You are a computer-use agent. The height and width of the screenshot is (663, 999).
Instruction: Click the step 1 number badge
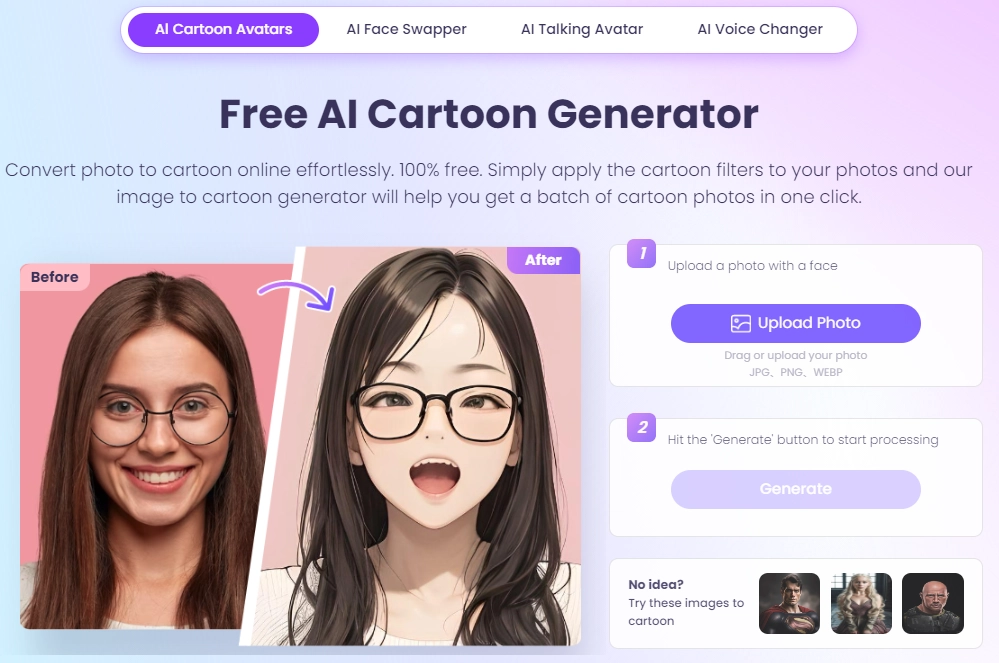point(642,253)
